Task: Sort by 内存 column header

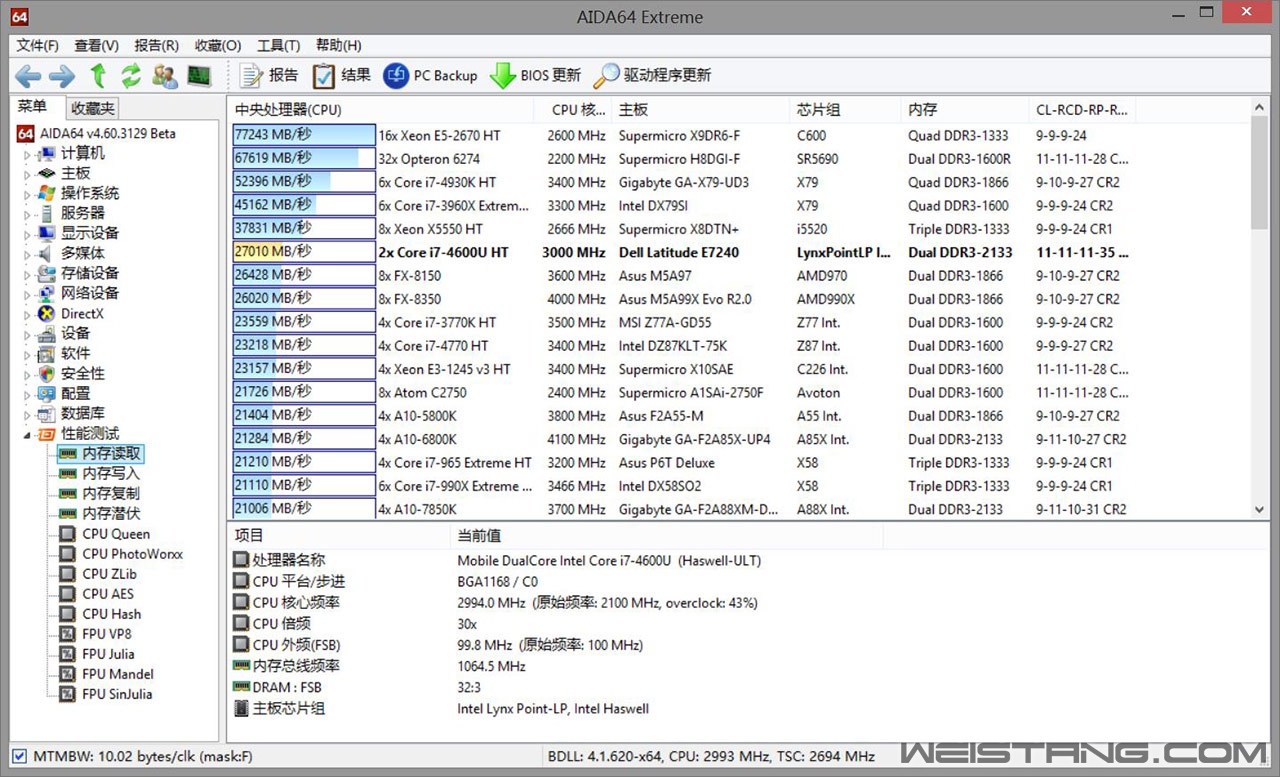Action: point(965,110)
